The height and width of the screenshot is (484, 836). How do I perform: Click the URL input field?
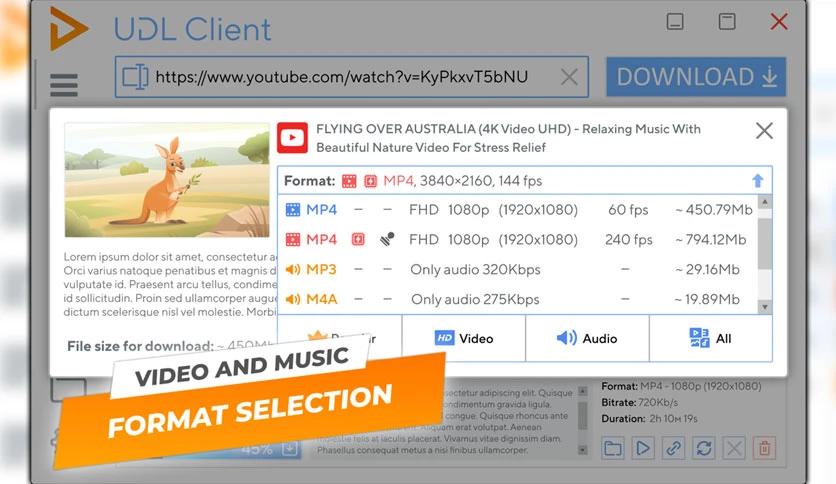click(x=352, y=77)
